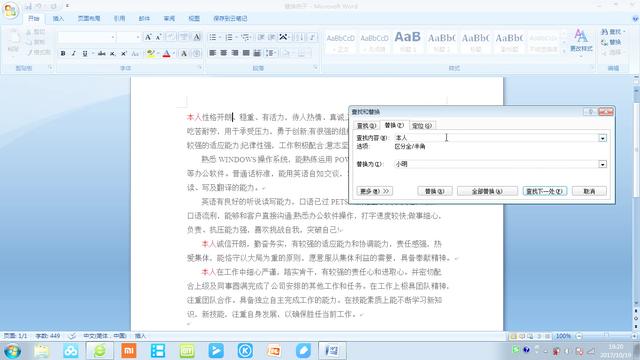This screenshot has width=640, height=360.
Task: Open the blue K taskbar app
Action: tap(245, 351)
